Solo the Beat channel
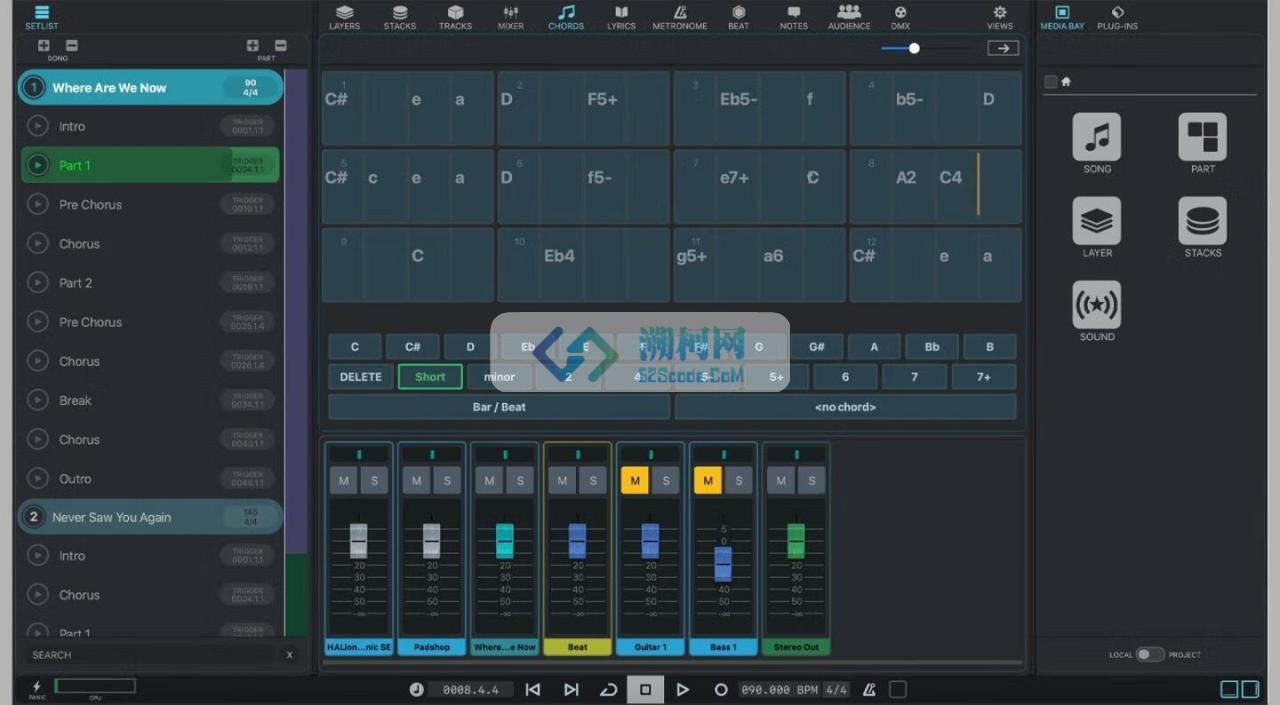1280x705 pixels. click(593, 481)
